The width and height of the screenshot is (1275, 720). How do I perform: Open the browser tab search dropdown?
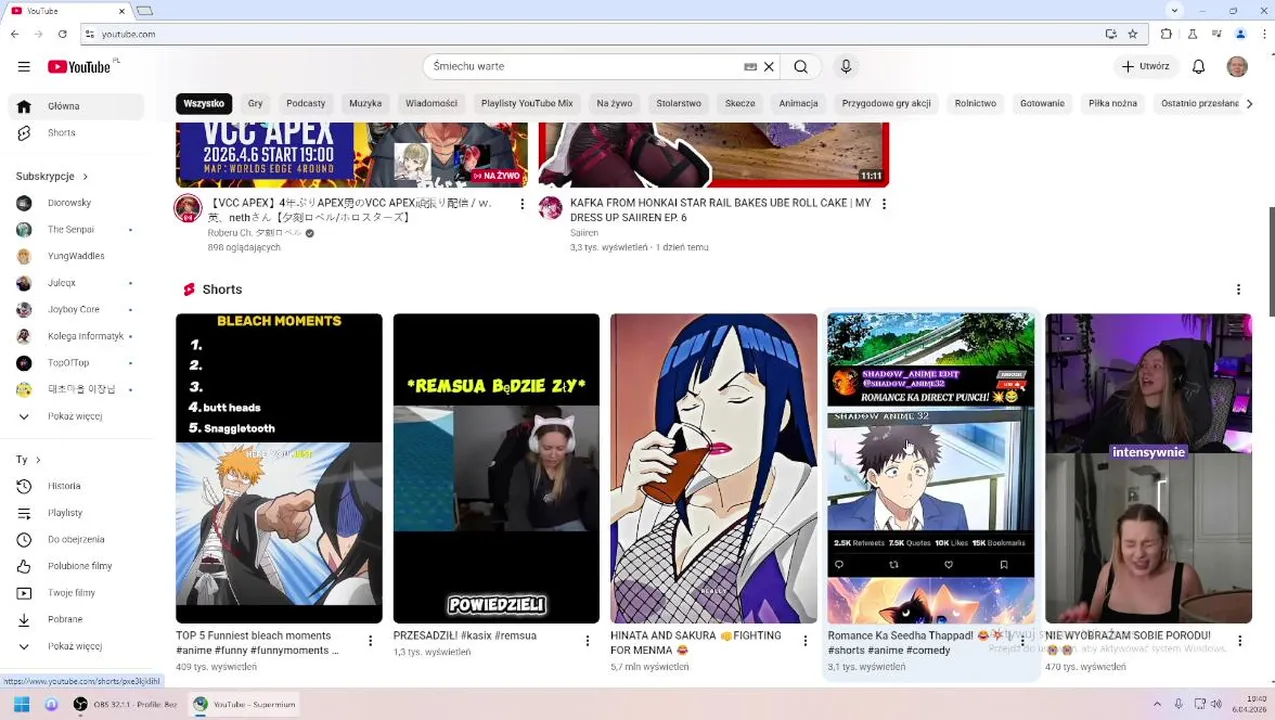pyautogui.click(x=1175, y=11)
